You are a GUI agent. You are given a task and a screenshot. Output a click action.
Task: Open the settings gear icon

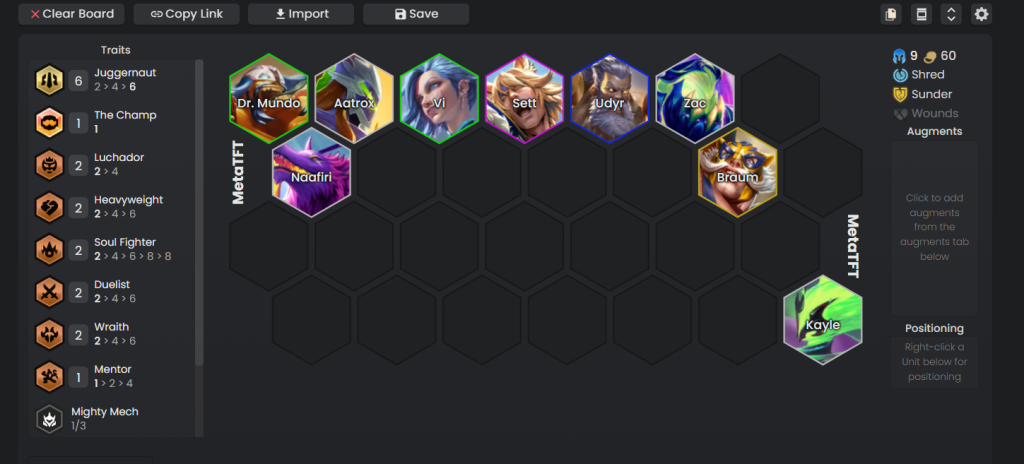[x=981, y=14]
